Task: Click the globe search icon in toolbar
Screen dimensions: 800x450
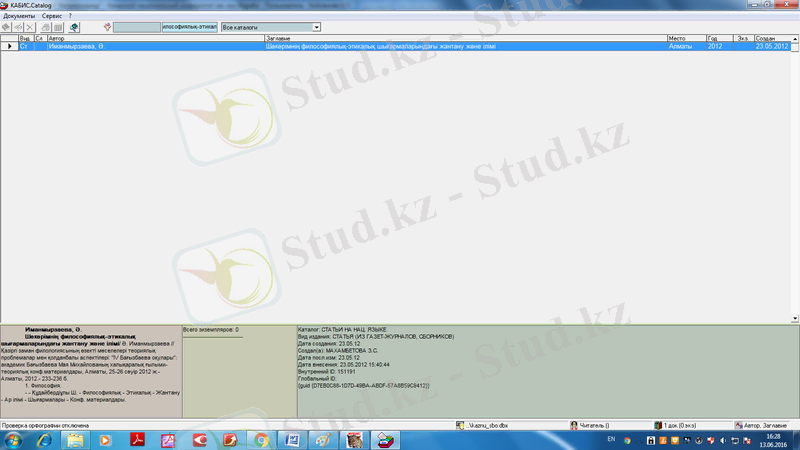Action: 74,27
